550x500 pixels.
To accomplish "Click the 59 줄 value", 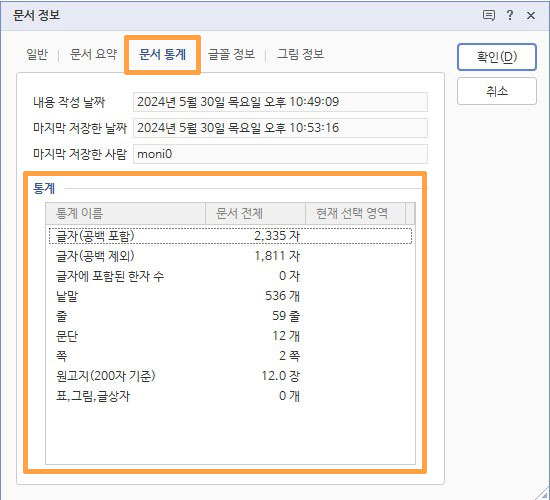I will click(x=286, y=316).
